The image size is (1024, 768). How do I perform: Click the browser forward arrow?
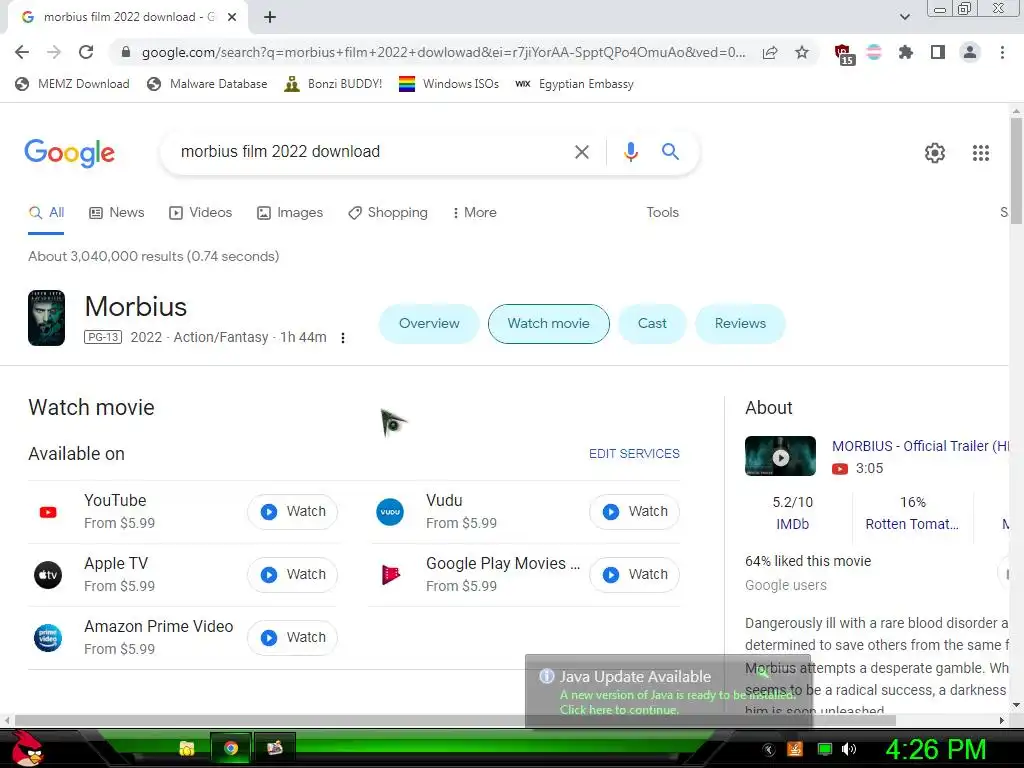coord(54,52)
